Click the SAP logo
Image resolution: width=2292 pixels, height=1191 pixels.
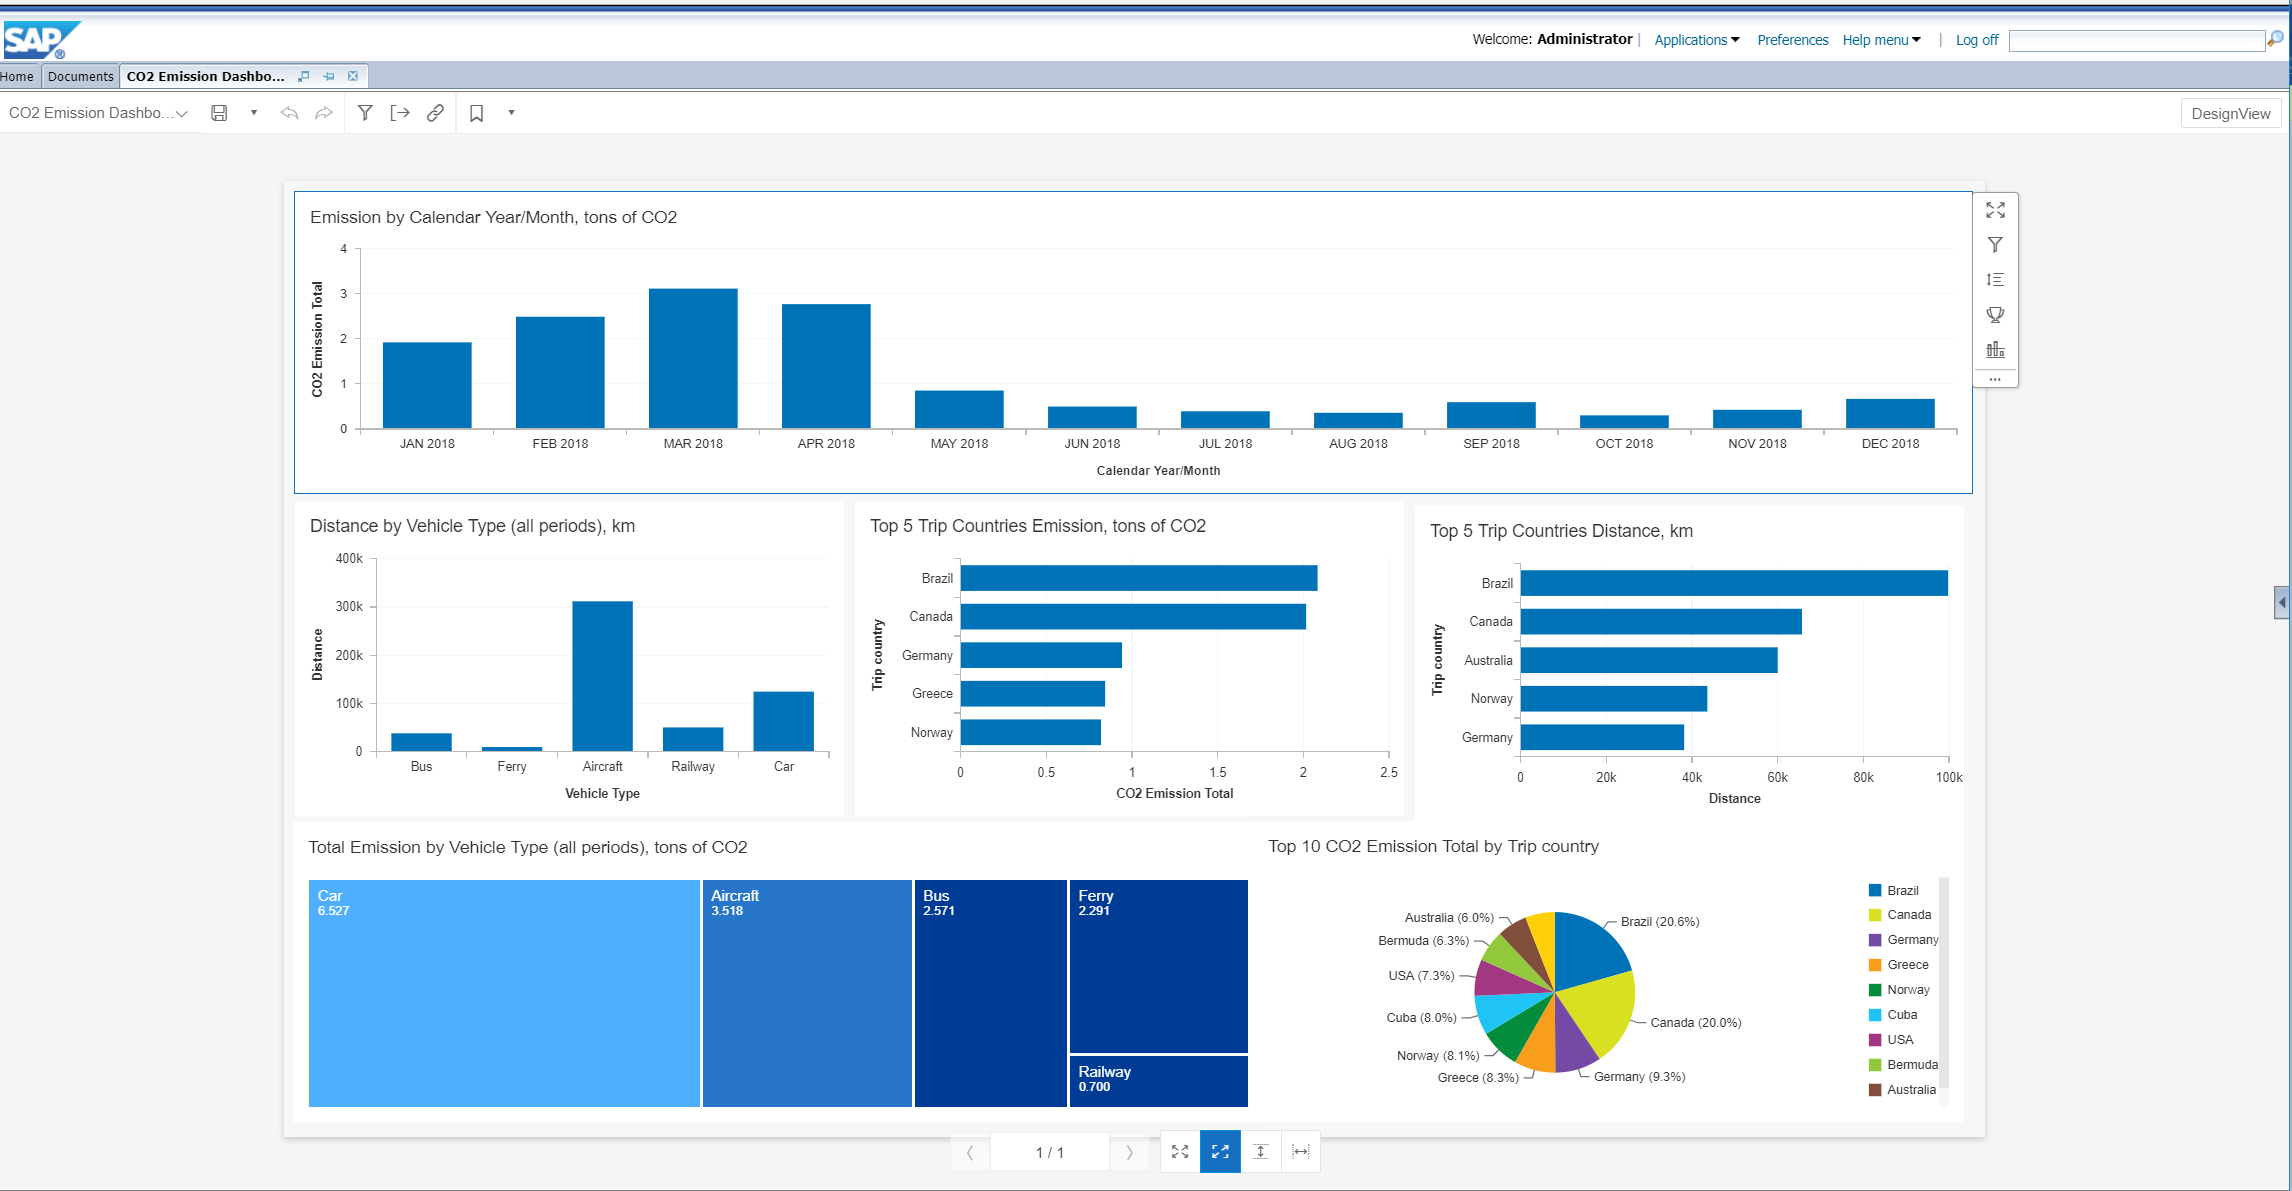[41, 40]
